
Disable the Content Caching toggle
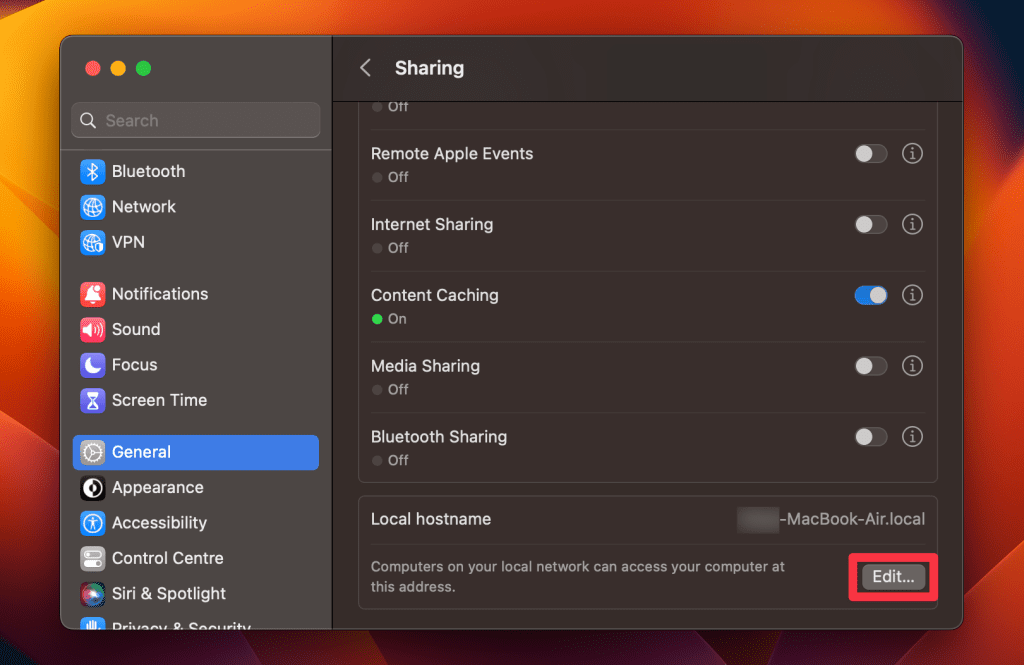point(870,295)
